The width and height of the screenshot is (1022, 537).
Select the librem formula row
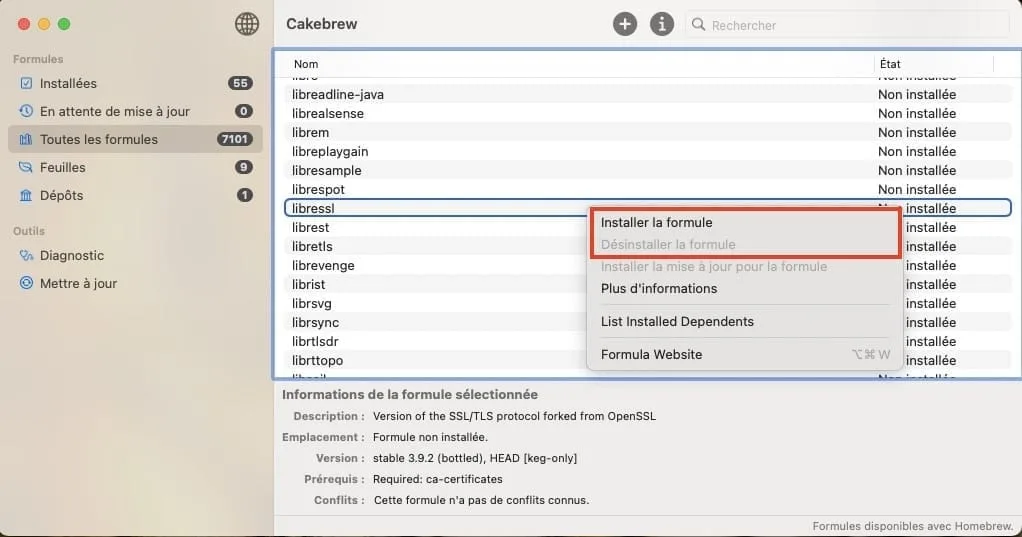click(648, 132)
